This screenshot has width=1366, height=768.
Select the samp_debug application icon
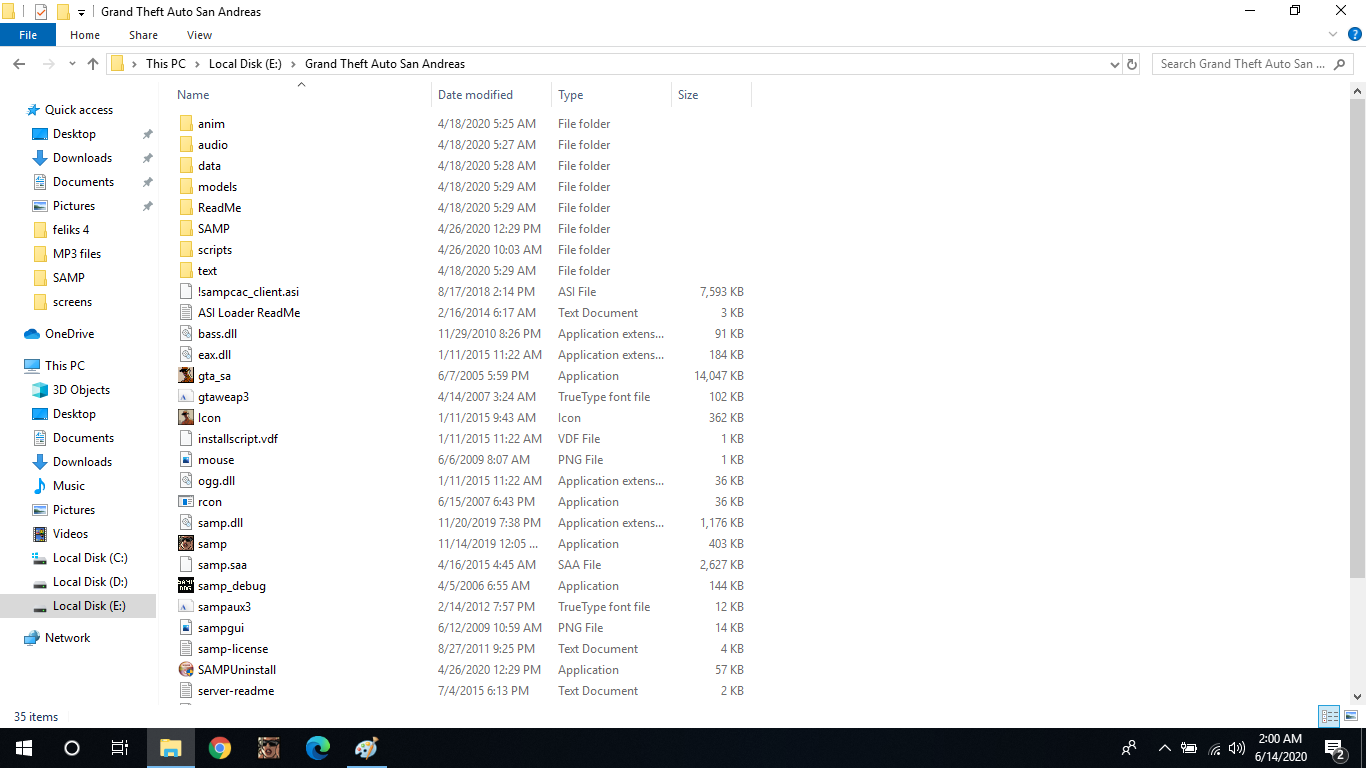point(186,586)
